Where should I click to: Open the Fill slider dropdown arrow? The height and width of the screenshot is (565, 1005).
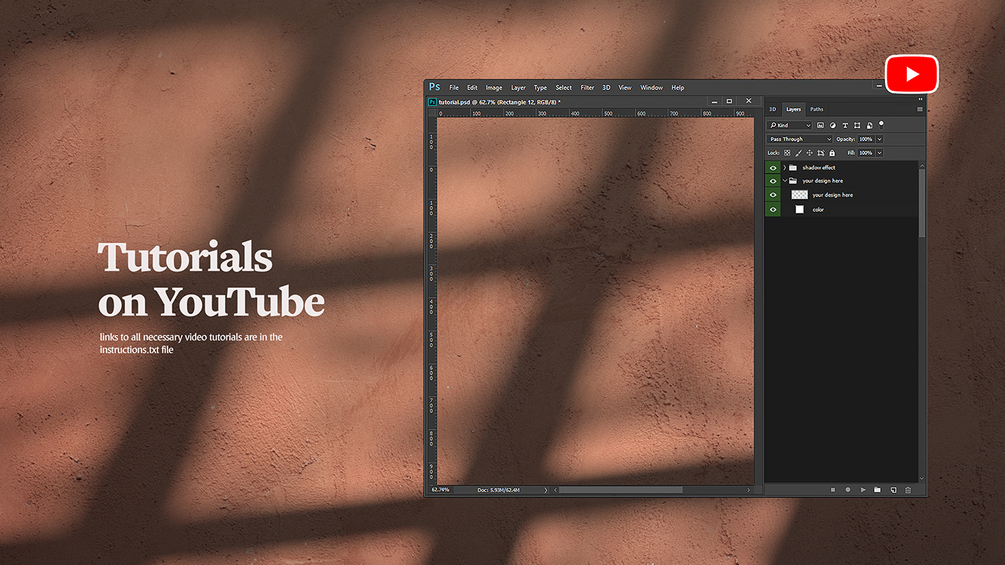coord(879,153)
